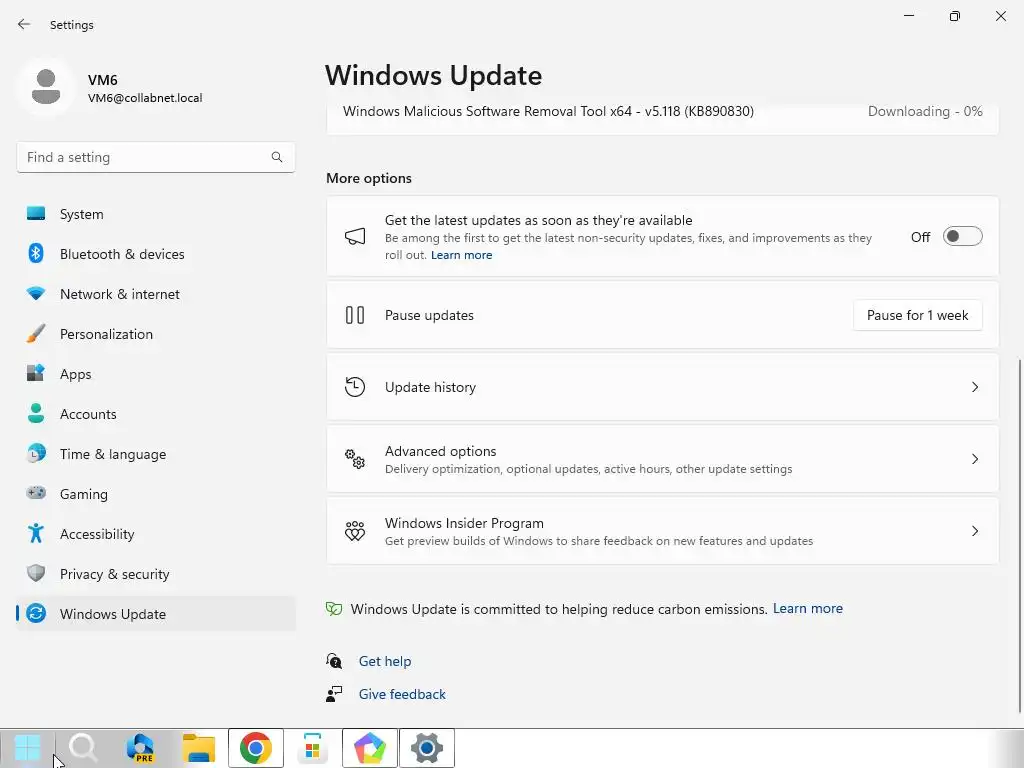Expand Windows Insider Program chevron
The height and width of the screenshot is (768, 1024).
pyautogui.click(x=974, y=531)
